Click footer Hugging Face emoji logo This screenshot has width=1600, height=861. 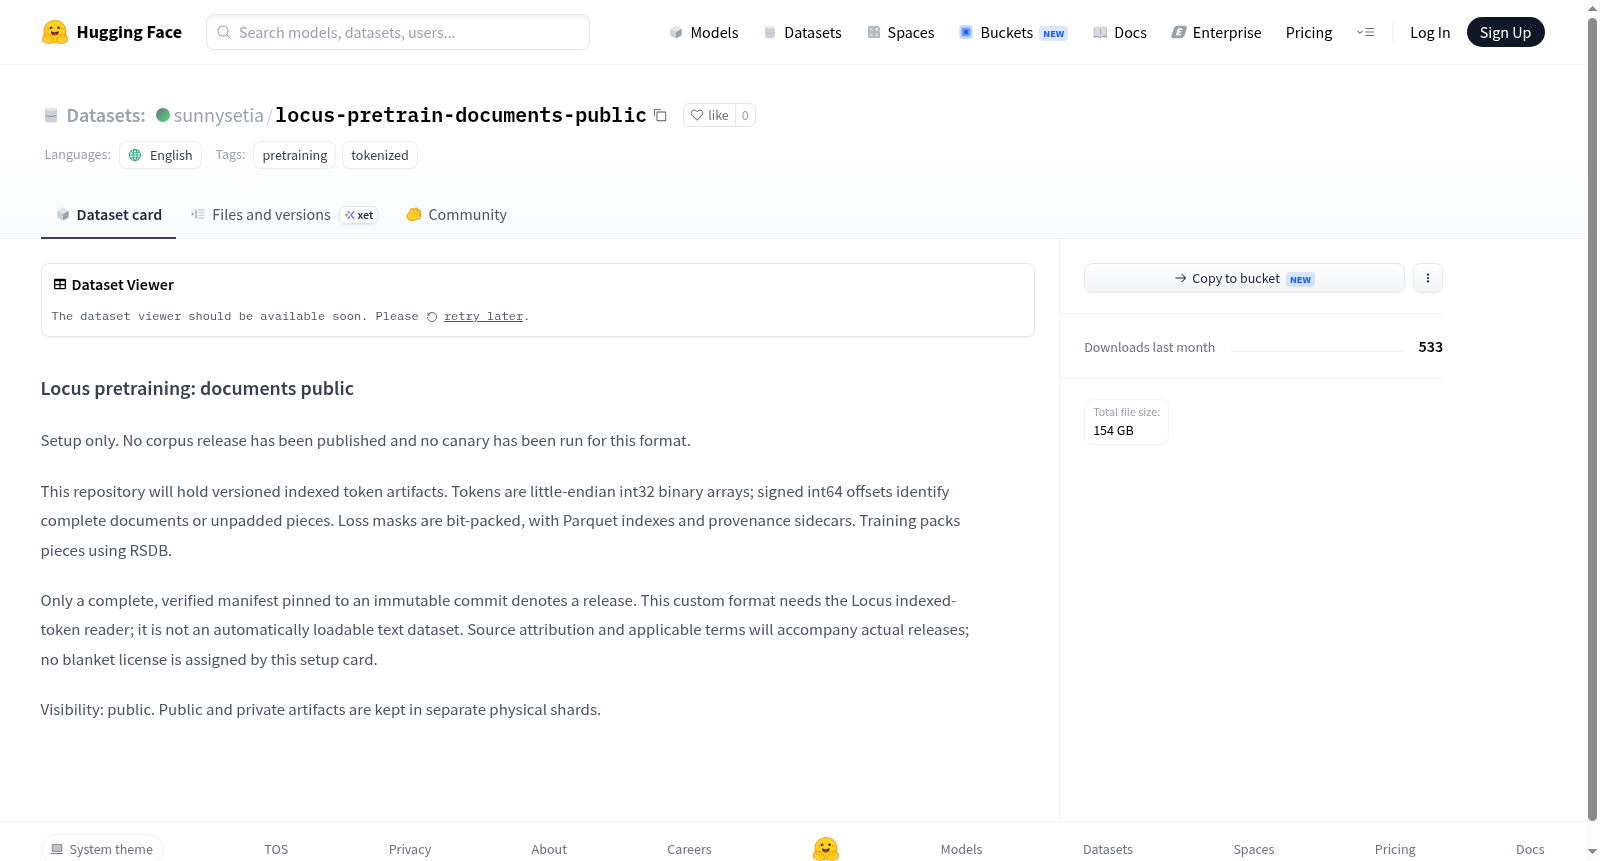click(x=826, y=849)
